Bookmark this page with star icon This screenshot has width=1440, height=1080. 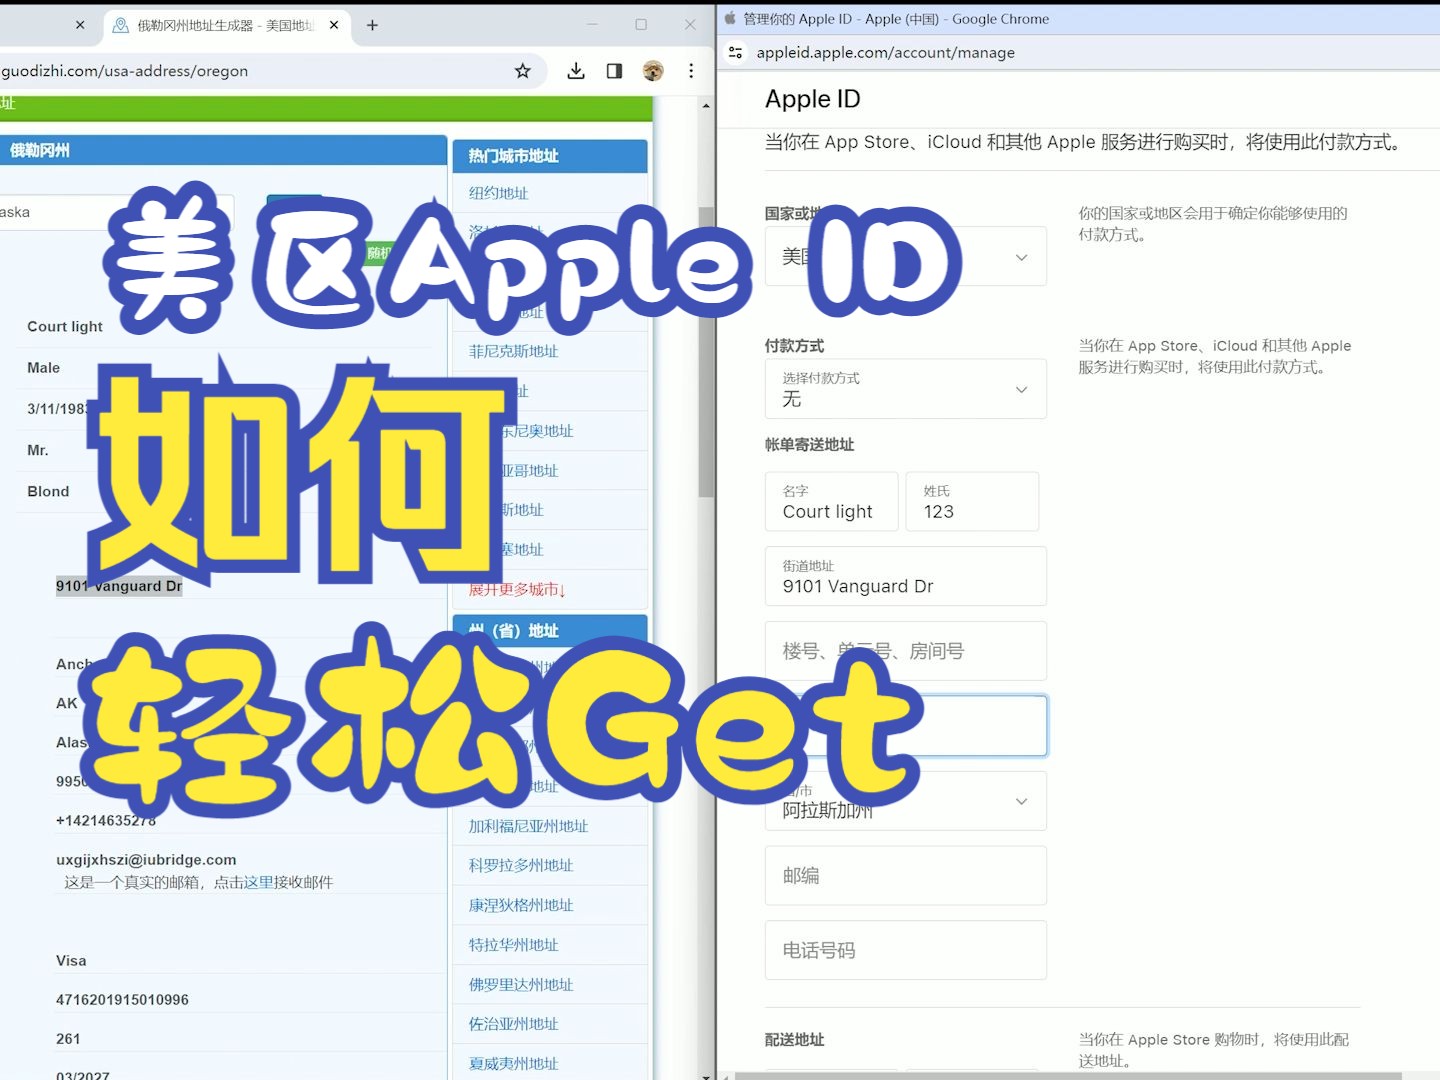[x=522, y=71]
